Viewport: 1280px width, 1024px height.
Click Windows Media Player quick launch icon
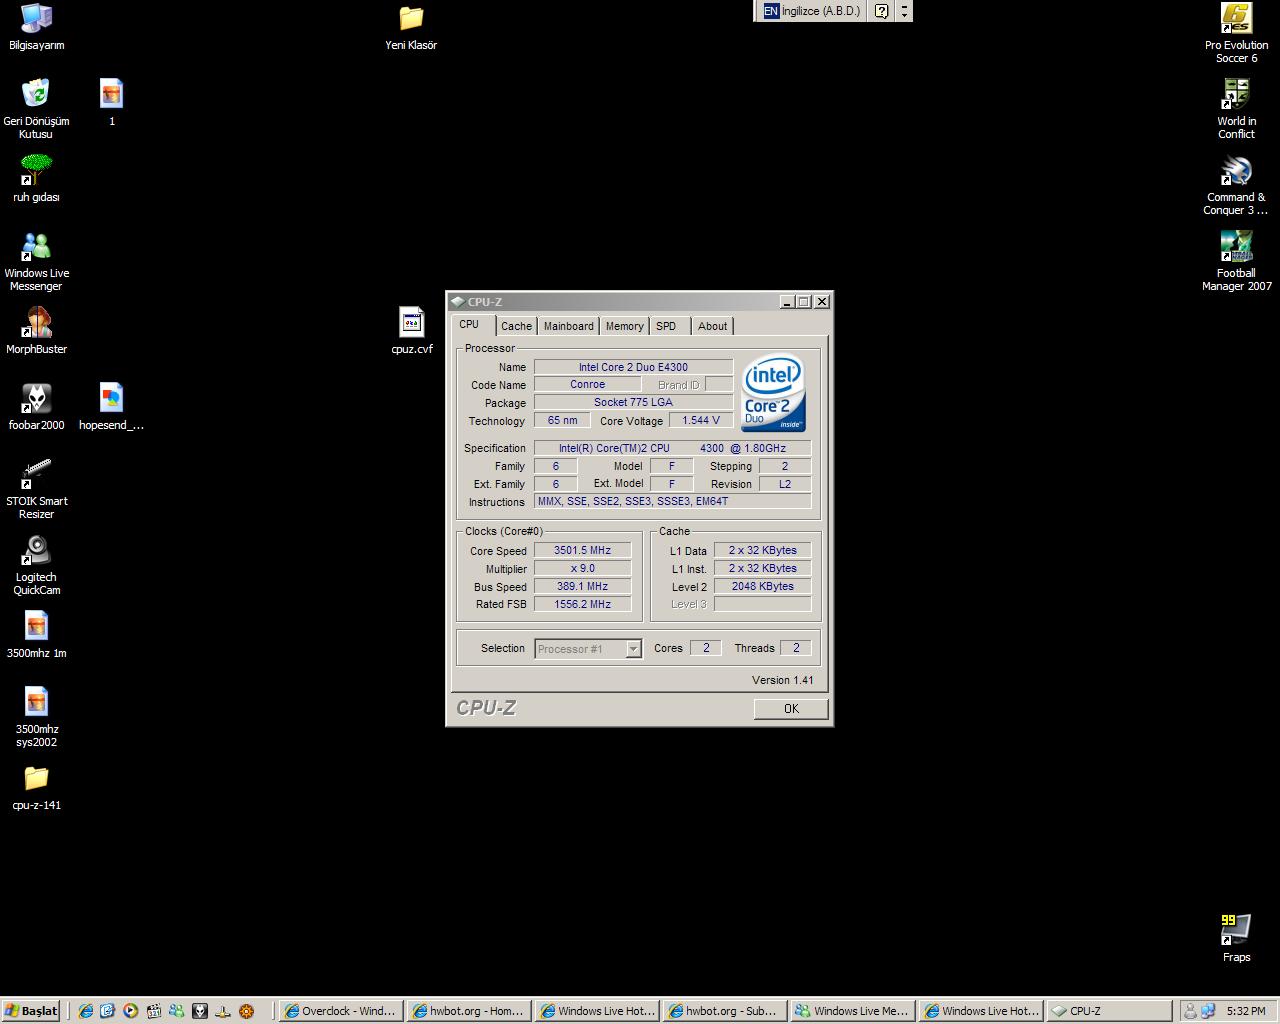tap(130, 1011)
